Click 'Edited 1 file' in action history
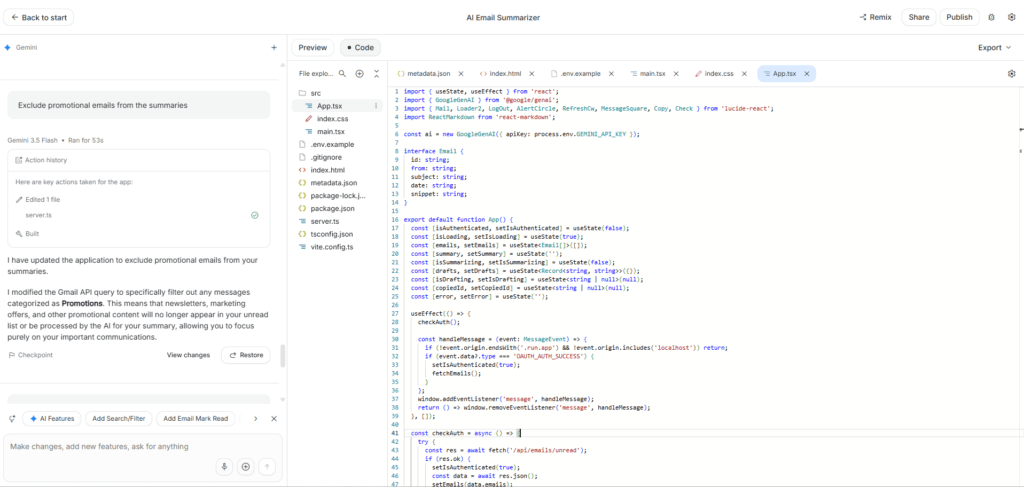This screenshot has height=487, width=1024. (42, 199)
